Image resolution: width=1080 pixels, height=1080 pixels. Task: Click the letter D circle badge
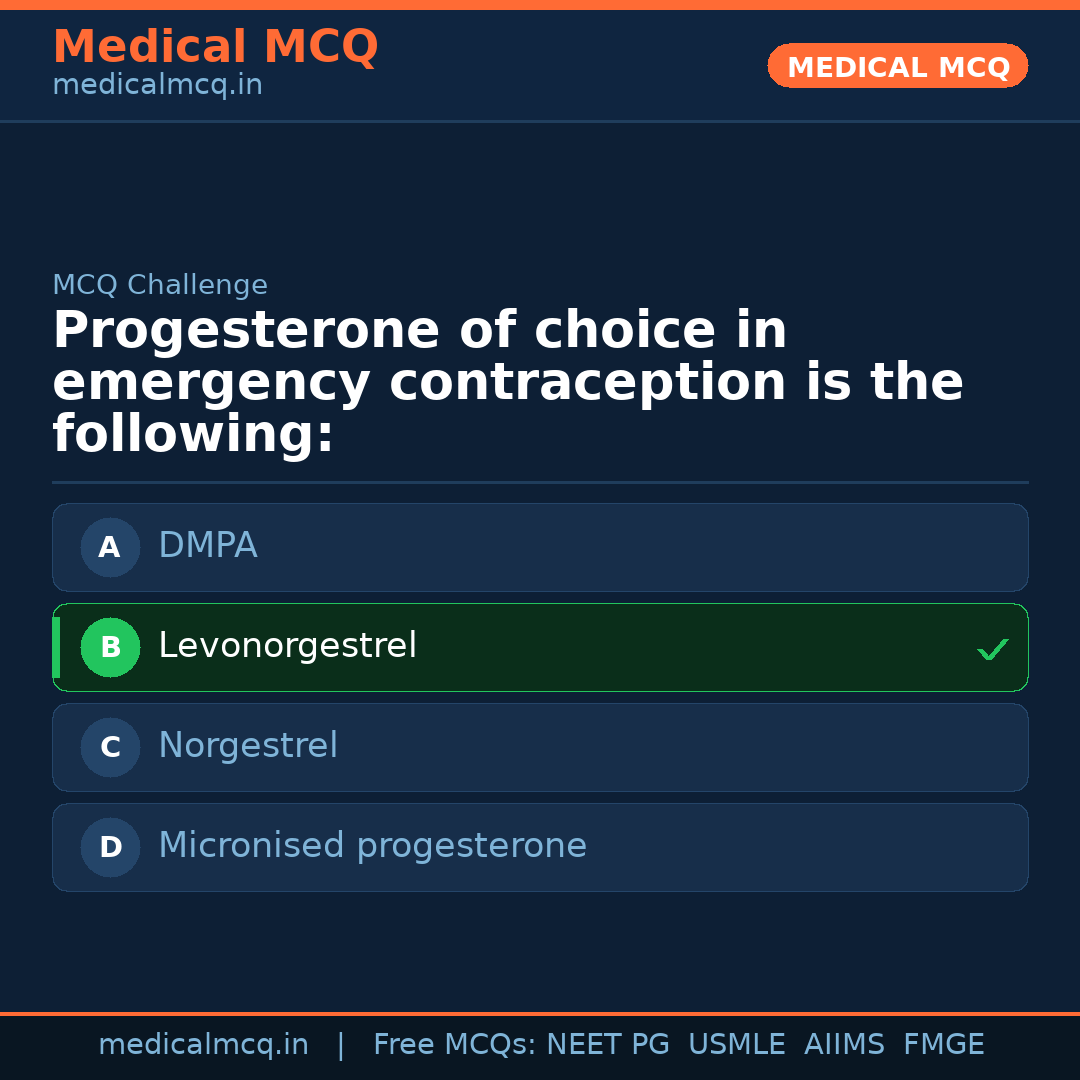point(110,847)
